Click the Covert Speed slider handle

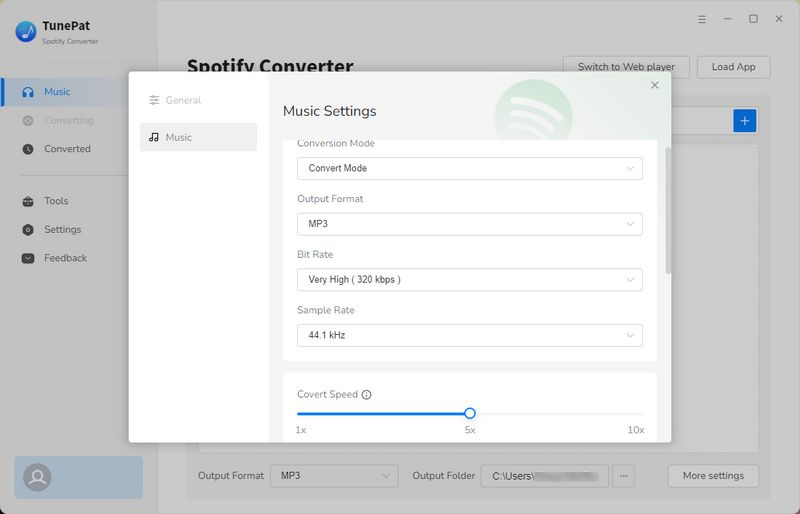tap(470, 413)
